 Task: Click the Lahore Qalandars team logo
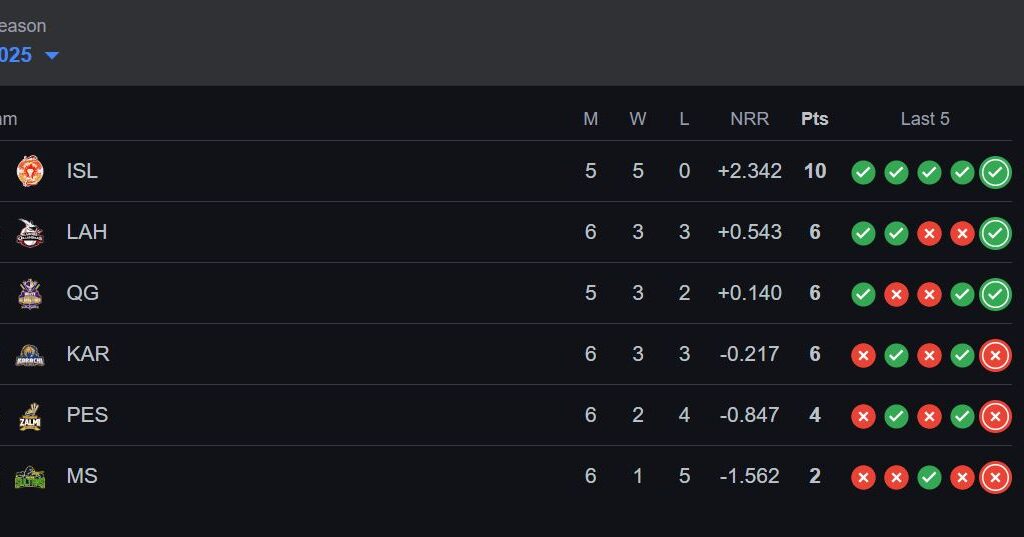click(x=30, y=233)
